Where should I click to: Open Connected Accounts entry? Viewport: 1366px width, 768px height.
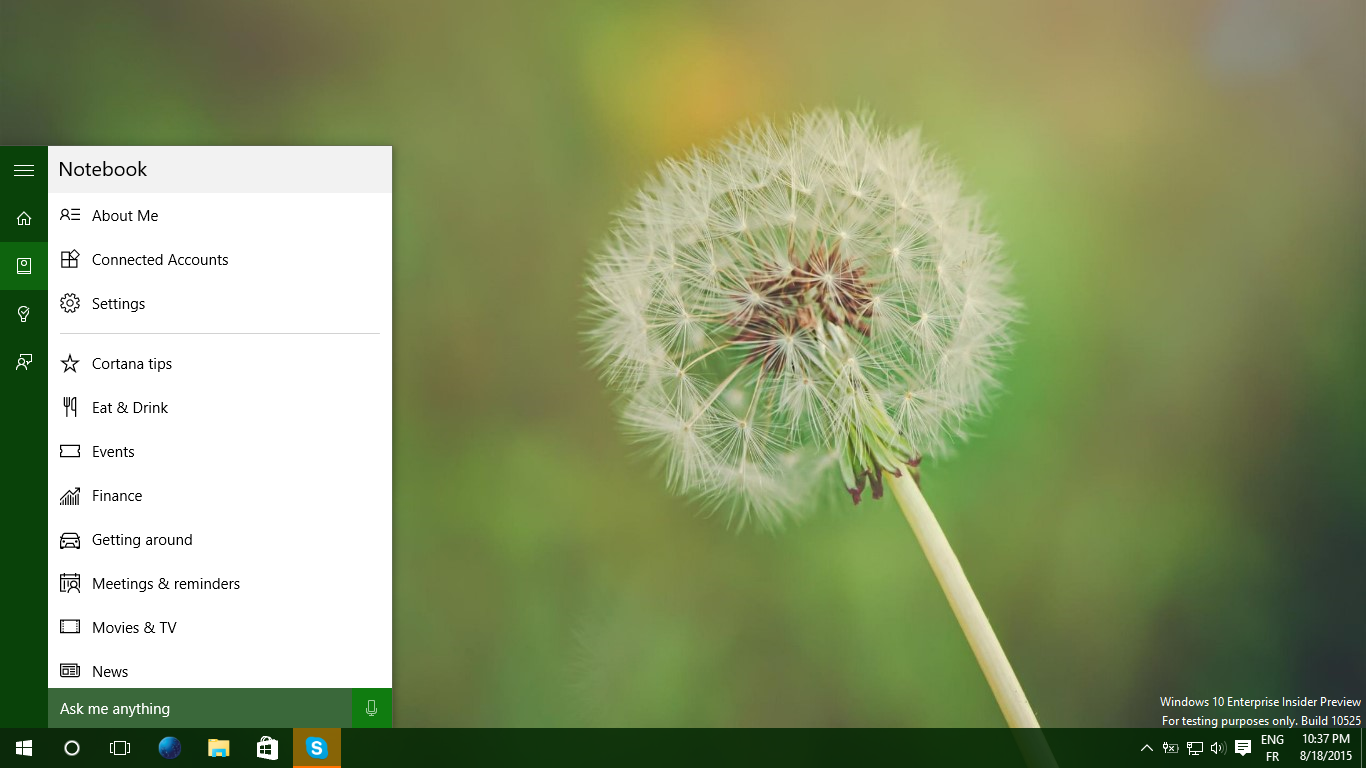[x=220, y=259]
